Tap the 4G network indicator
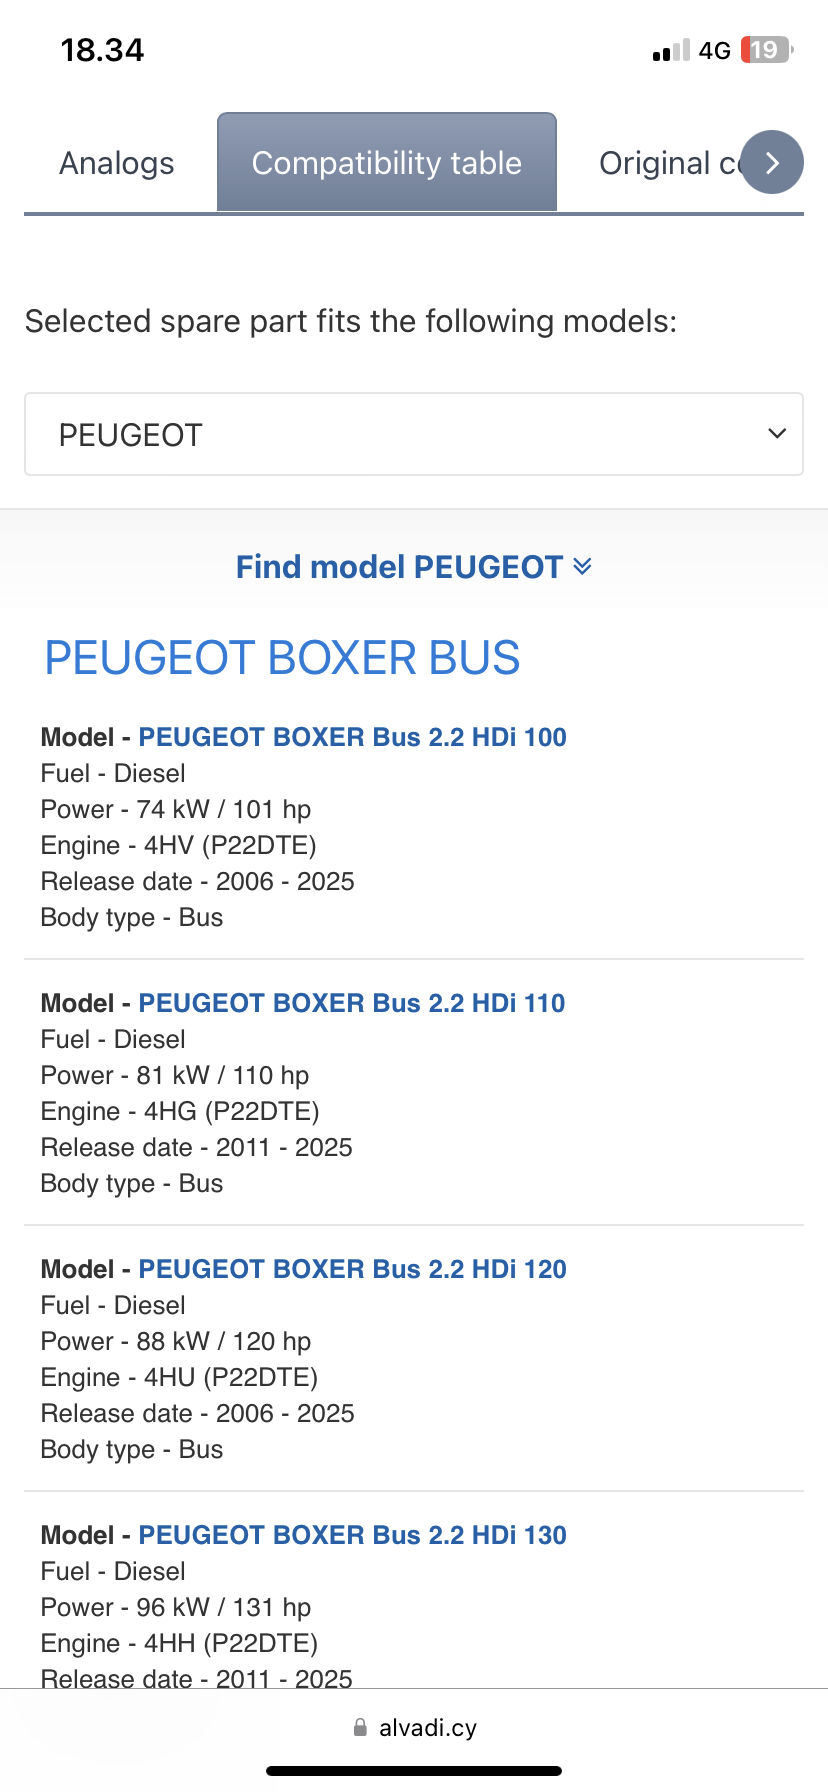The image size is (828, 1792). click(714, 51)
